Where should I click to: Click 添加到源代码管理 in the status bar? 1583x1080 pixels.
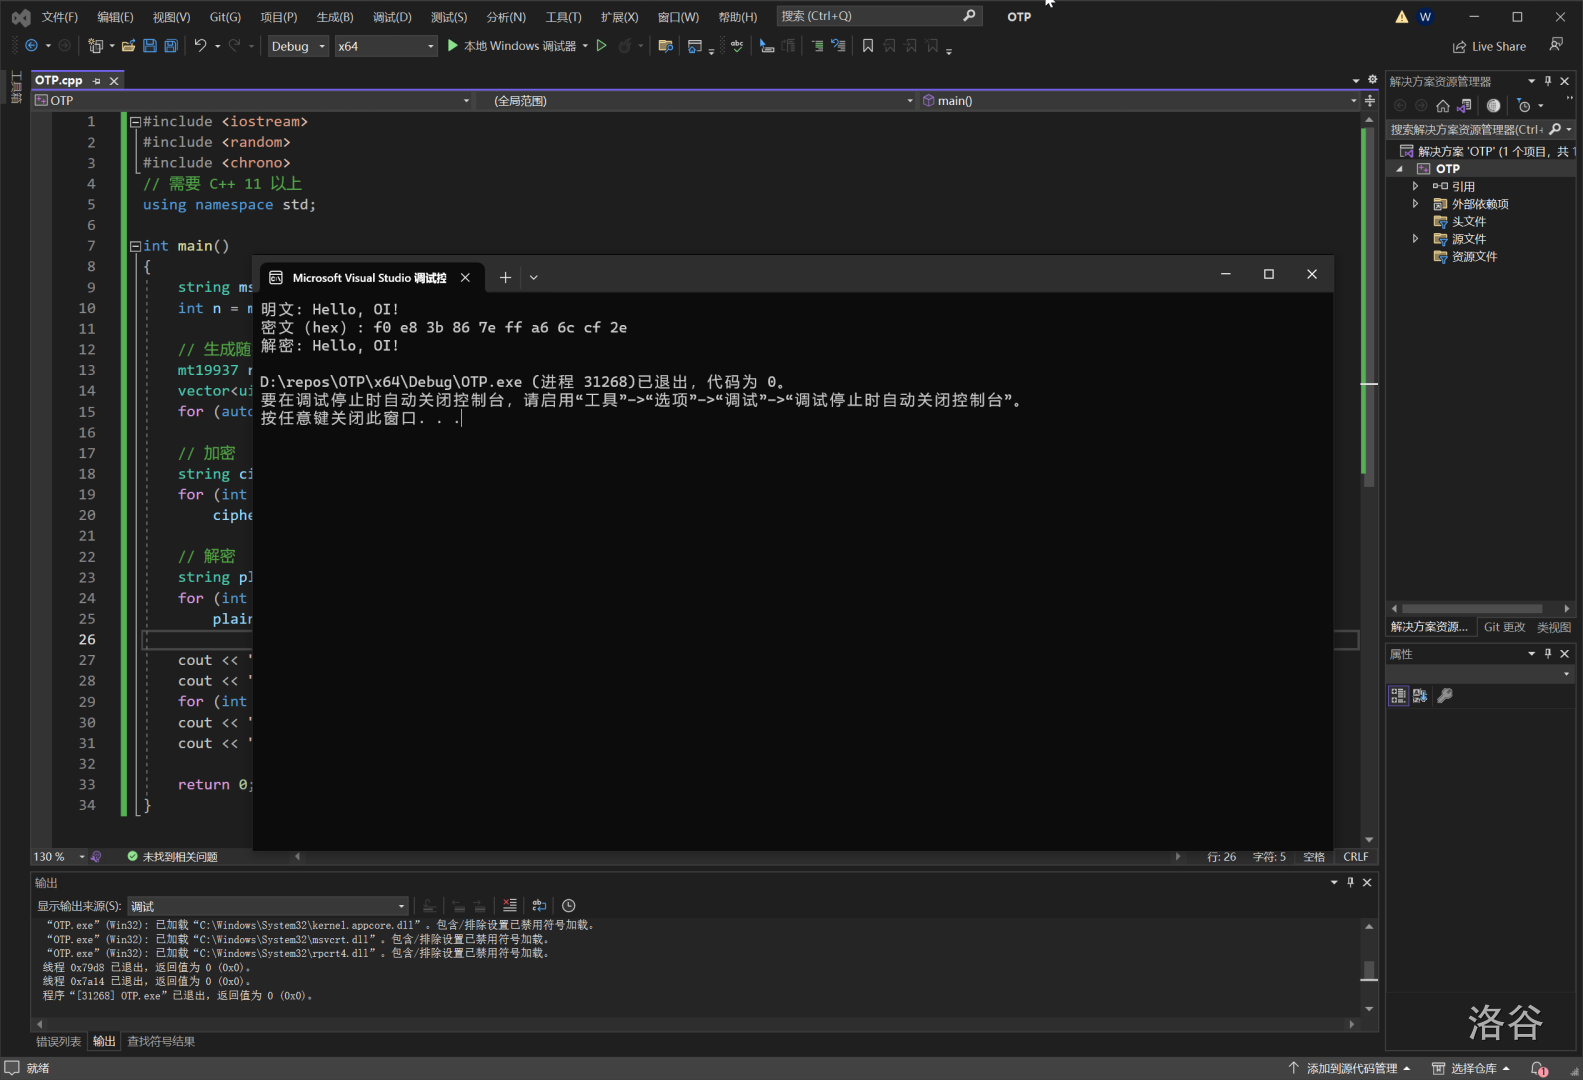click(1350, 1068)
